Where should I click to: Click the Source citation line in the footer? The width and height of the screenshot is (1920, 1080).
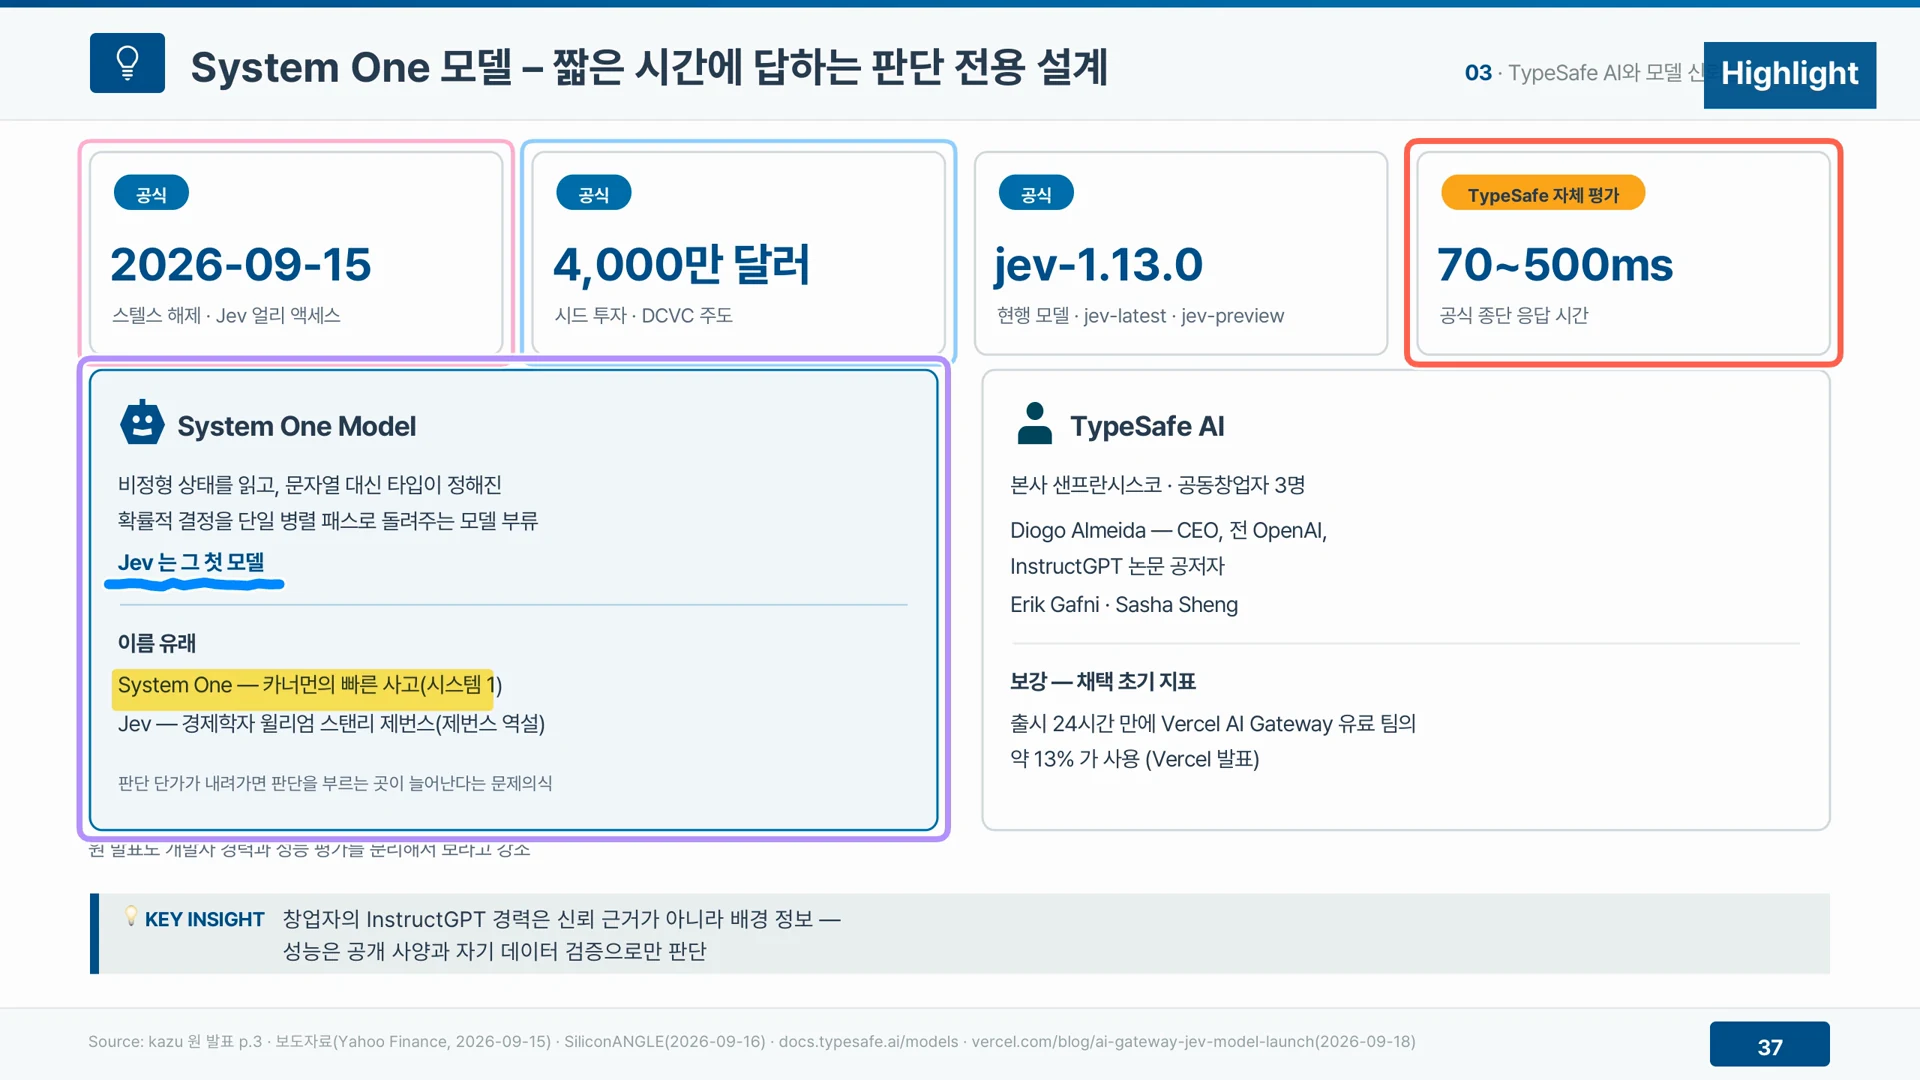pyautogui.click(x=752, y=1041)
